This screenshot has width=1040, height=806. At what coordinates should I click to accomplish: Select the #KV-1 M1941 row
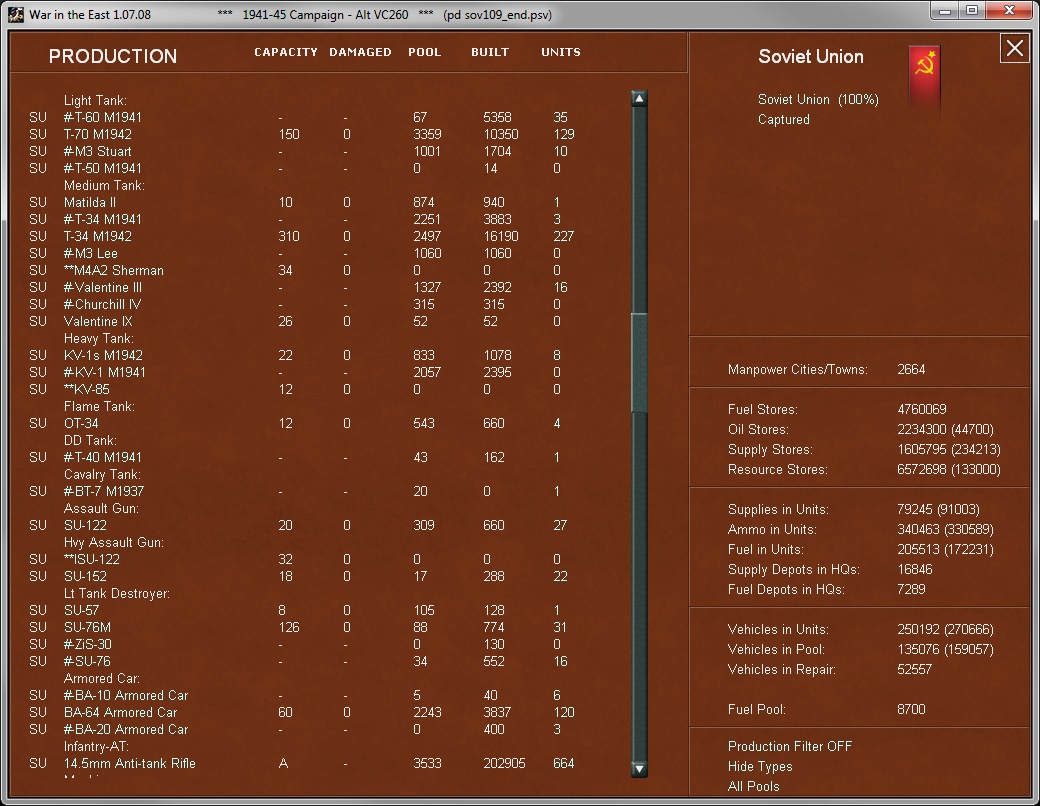(x=302, y=372)
